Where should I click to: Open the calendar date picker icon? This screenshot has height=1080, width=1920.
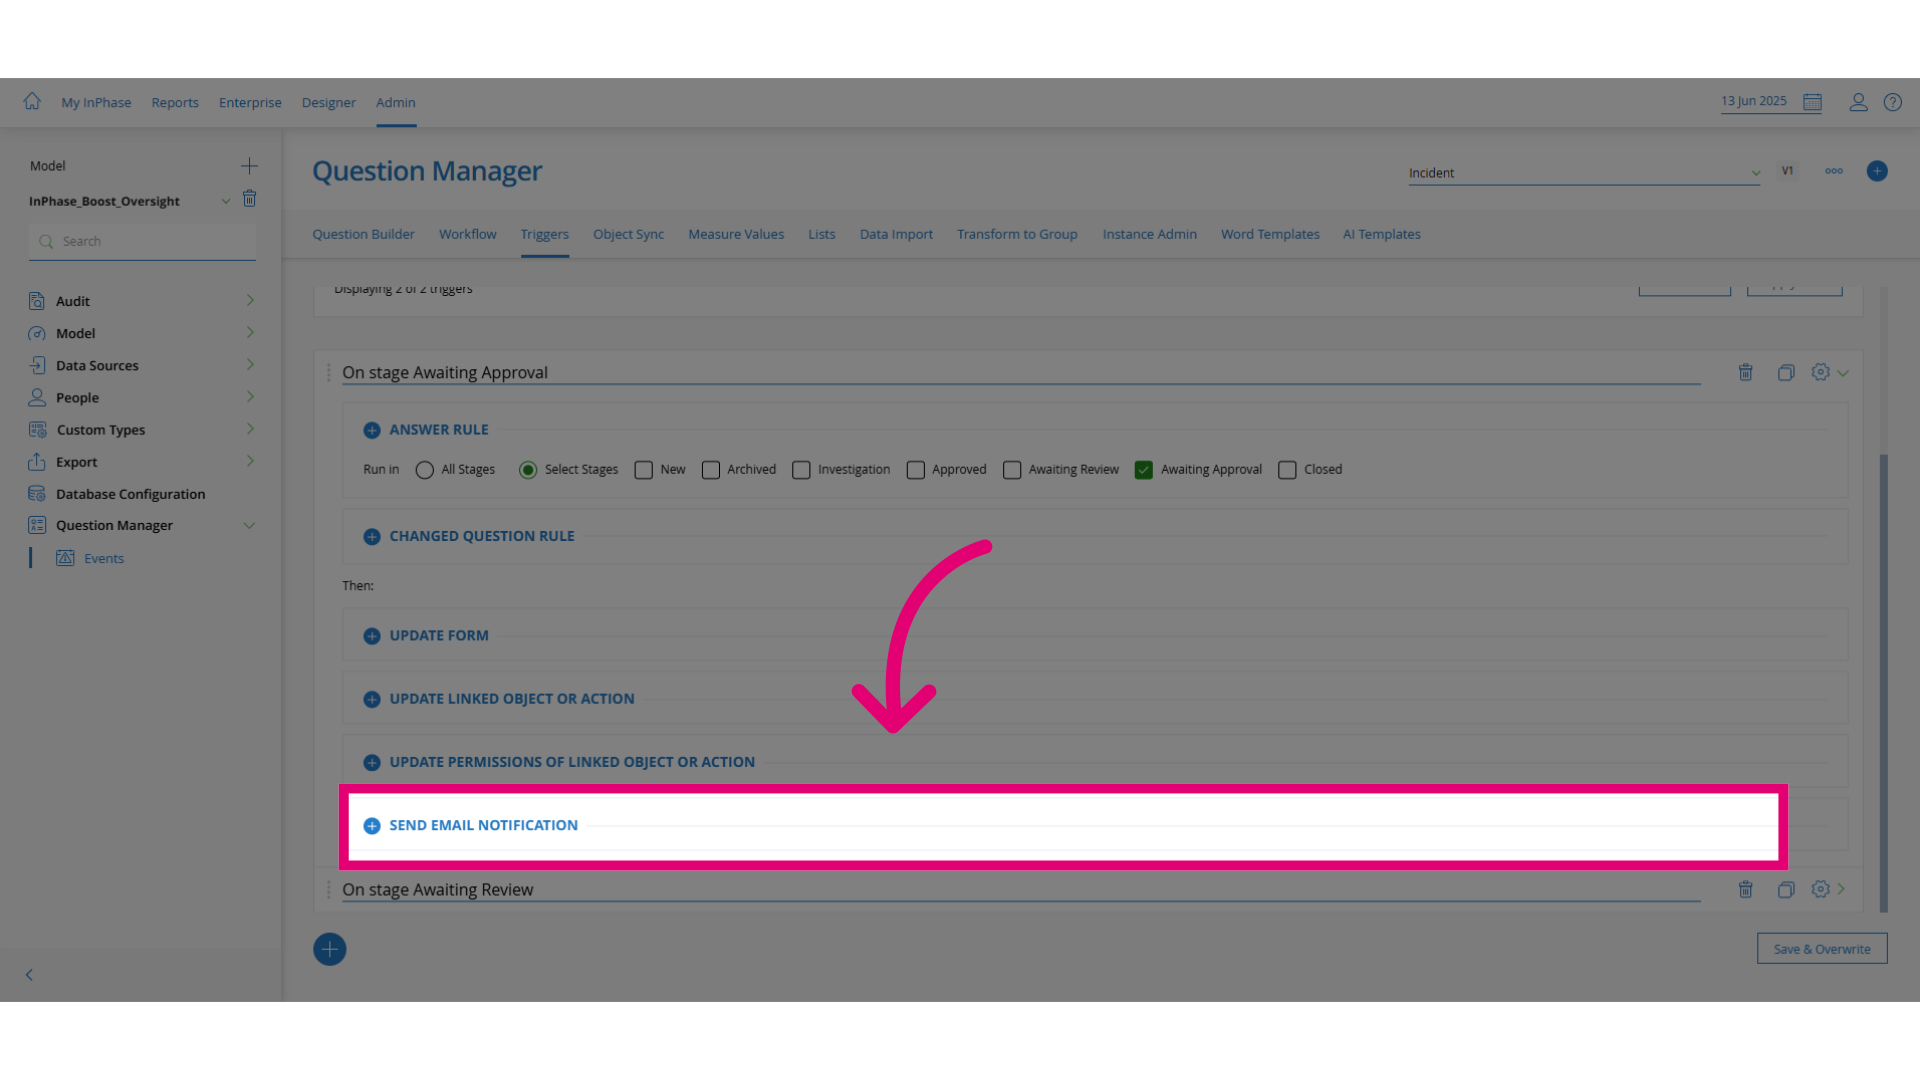click(1812, 102)
